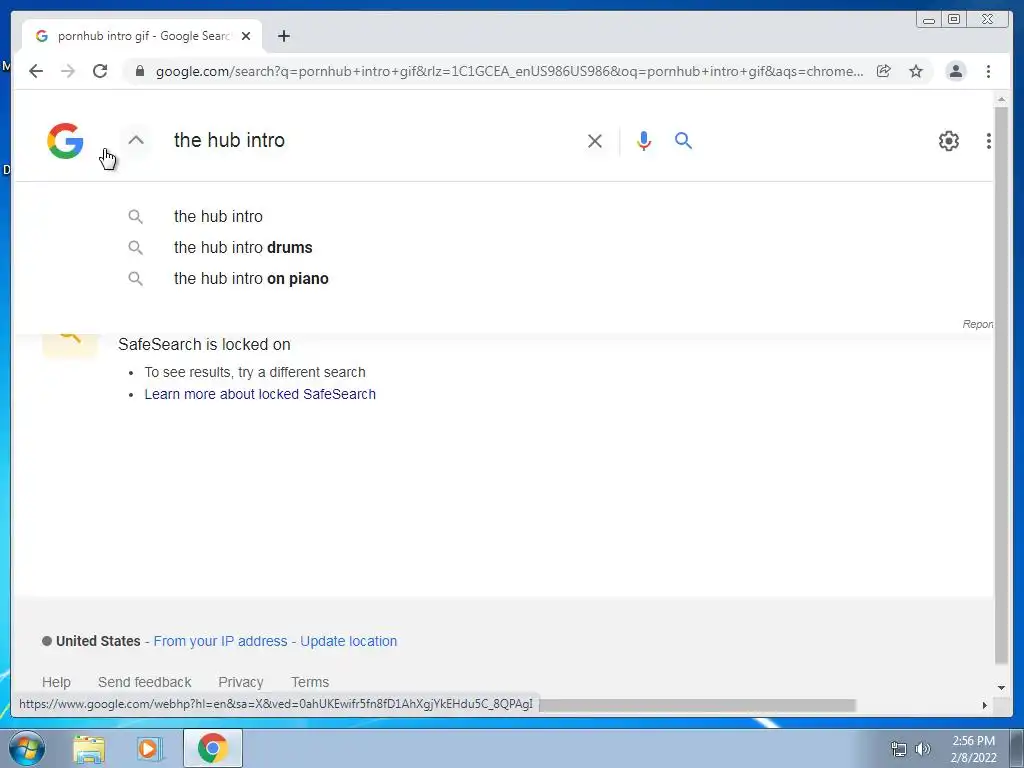Click scroll down arrow on vertical scrollbar
Image resolution: width=1024 pixels, height=768 pixels.
tap(1001, 687)
